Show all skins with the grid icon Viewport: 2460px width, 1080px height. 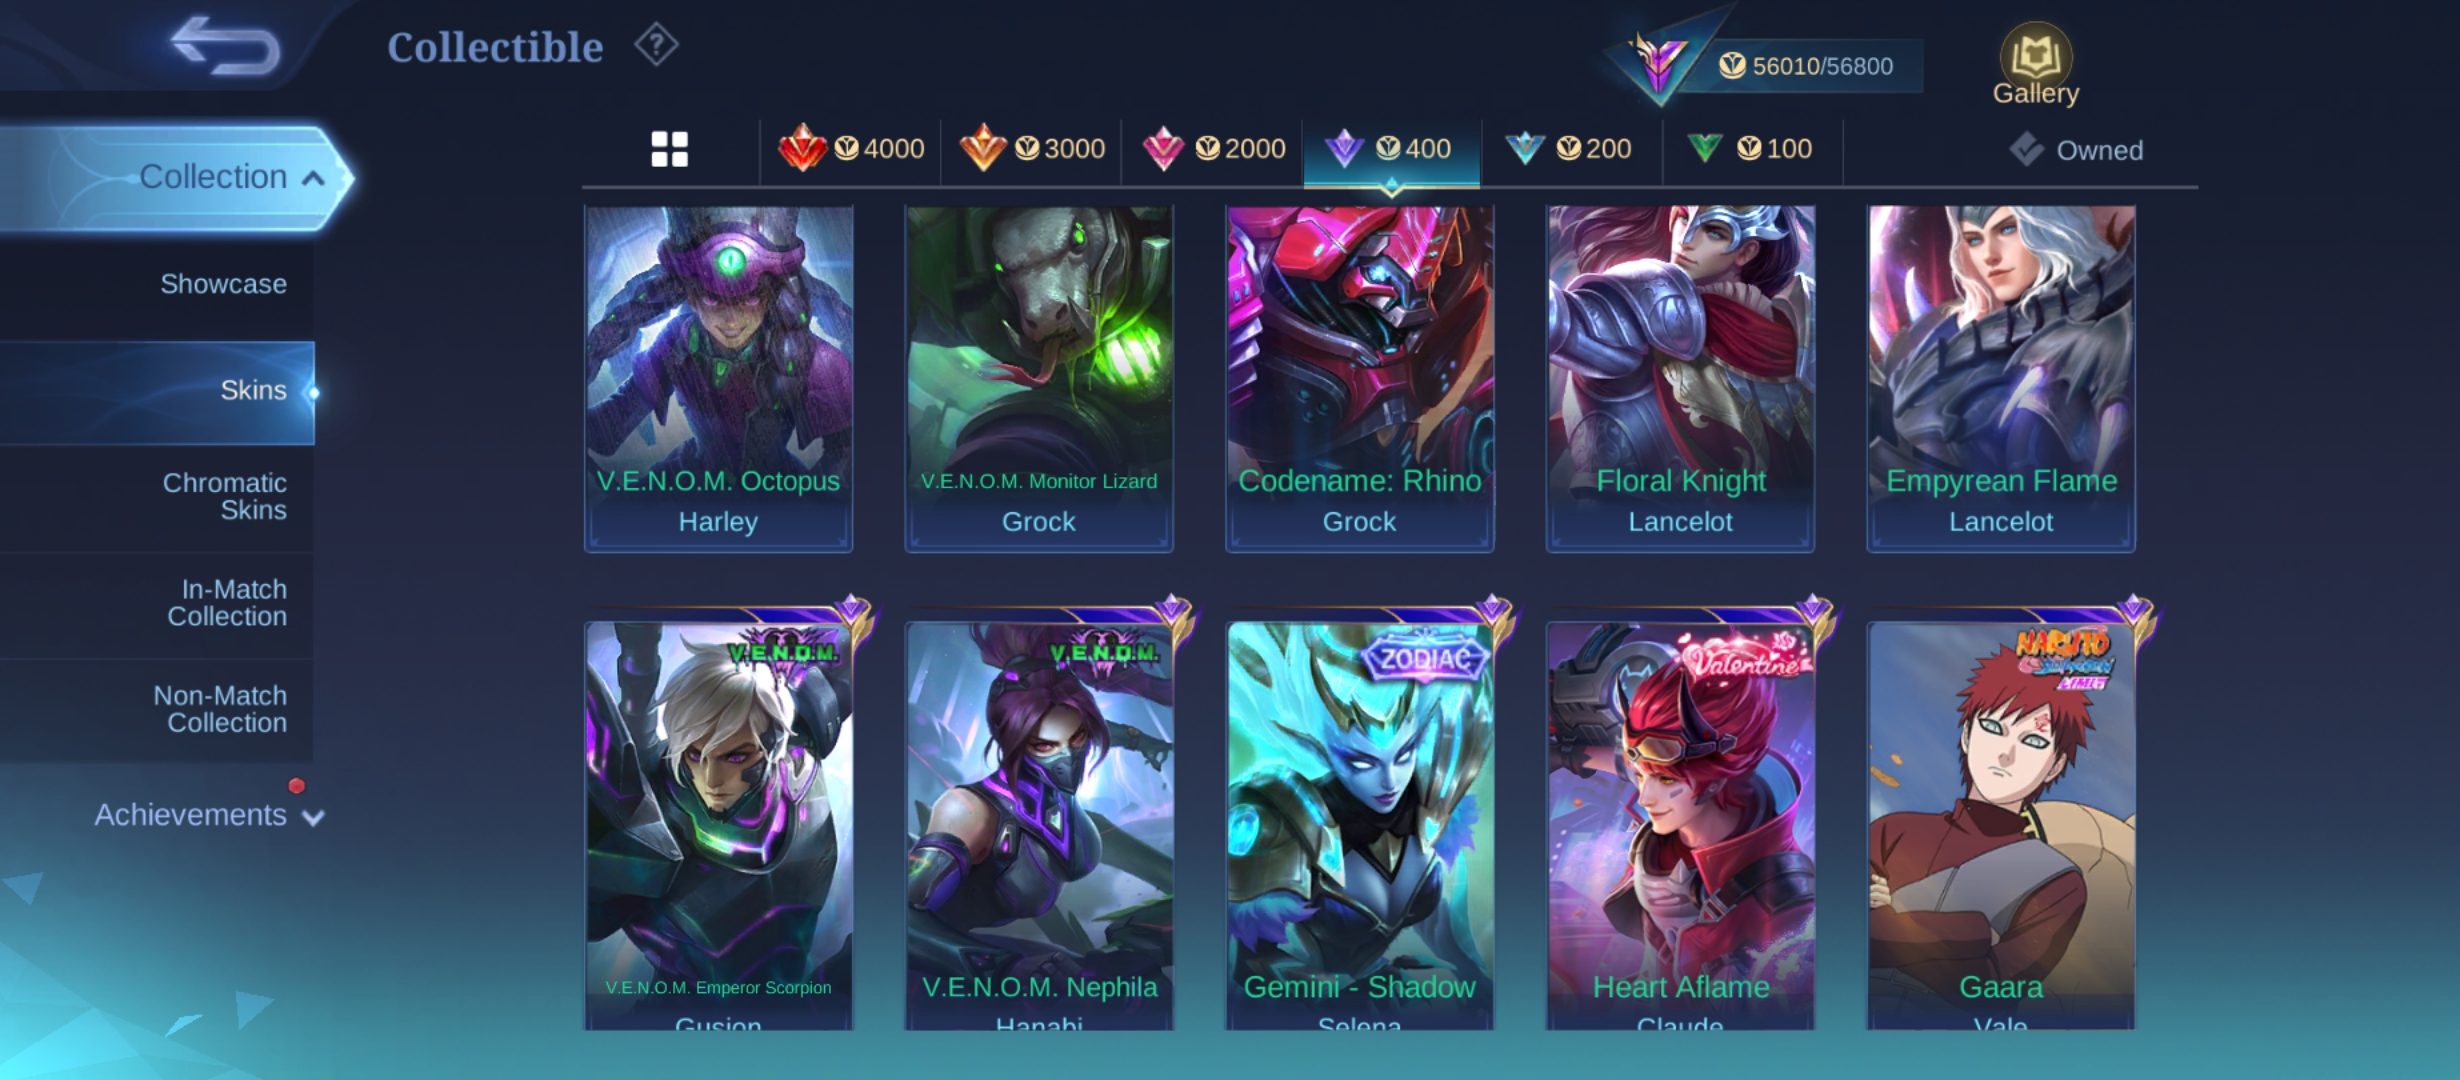[669, 149]
